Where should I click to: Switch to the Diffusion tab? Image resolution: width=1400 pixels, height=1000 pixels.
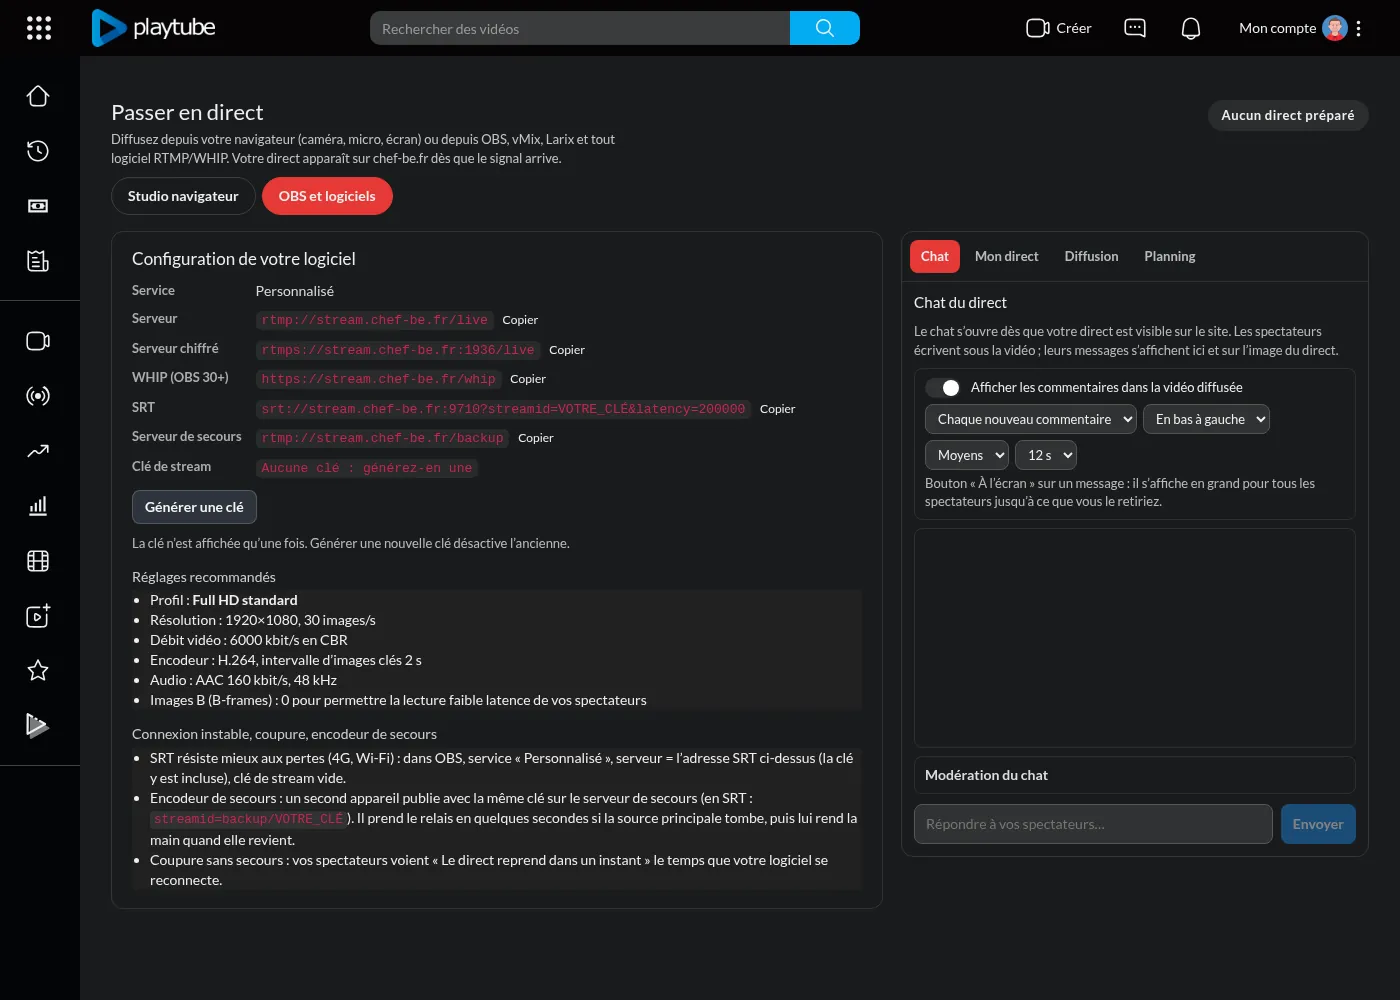(x=1091, y=256)
